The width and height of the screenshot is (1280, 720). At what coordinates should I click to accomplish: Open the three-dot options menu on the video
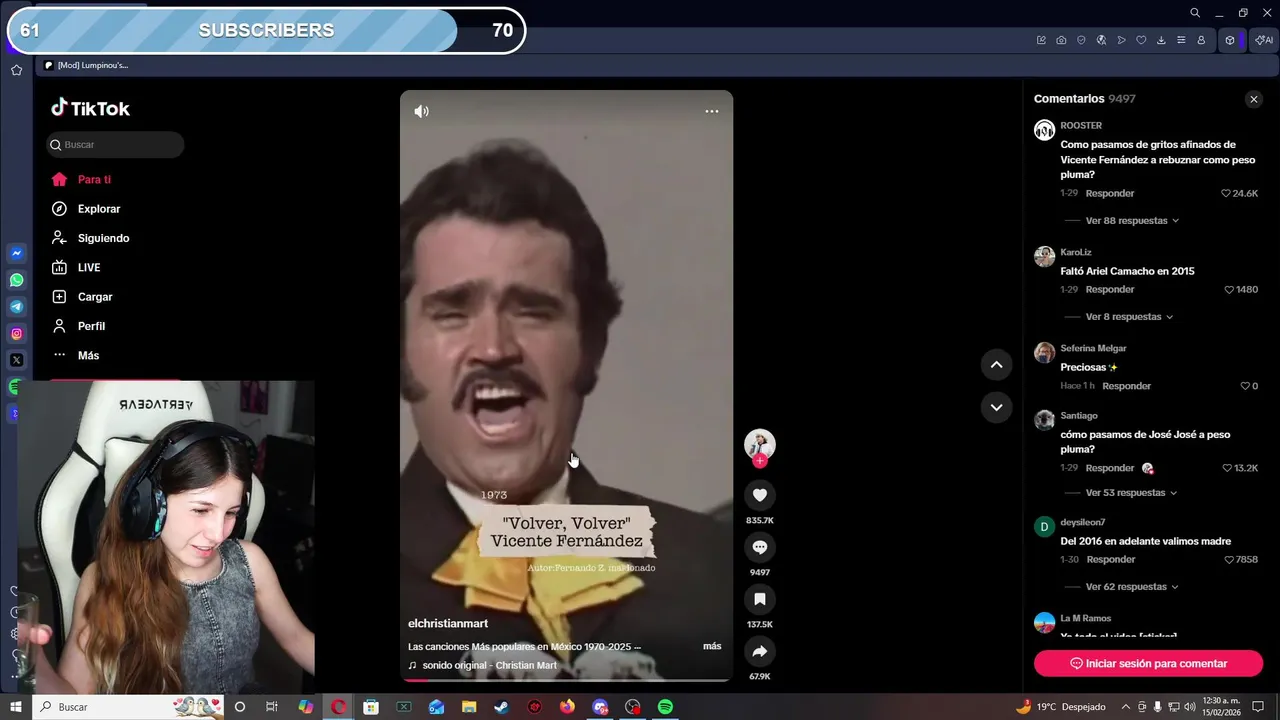711,111
